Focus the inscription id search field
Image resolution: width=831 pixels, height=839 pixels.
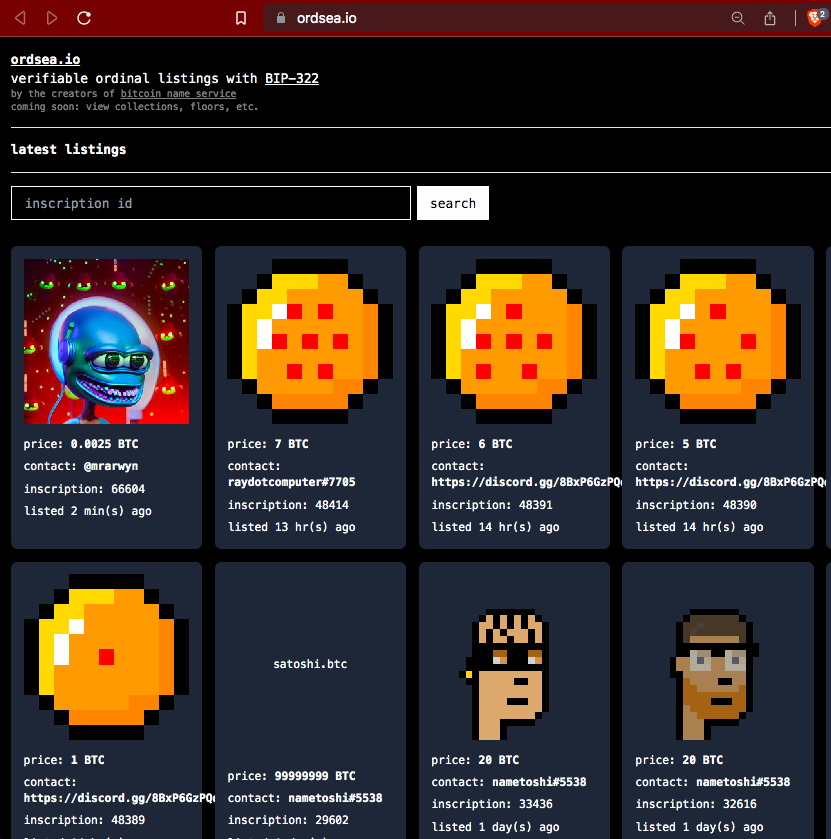211,203
